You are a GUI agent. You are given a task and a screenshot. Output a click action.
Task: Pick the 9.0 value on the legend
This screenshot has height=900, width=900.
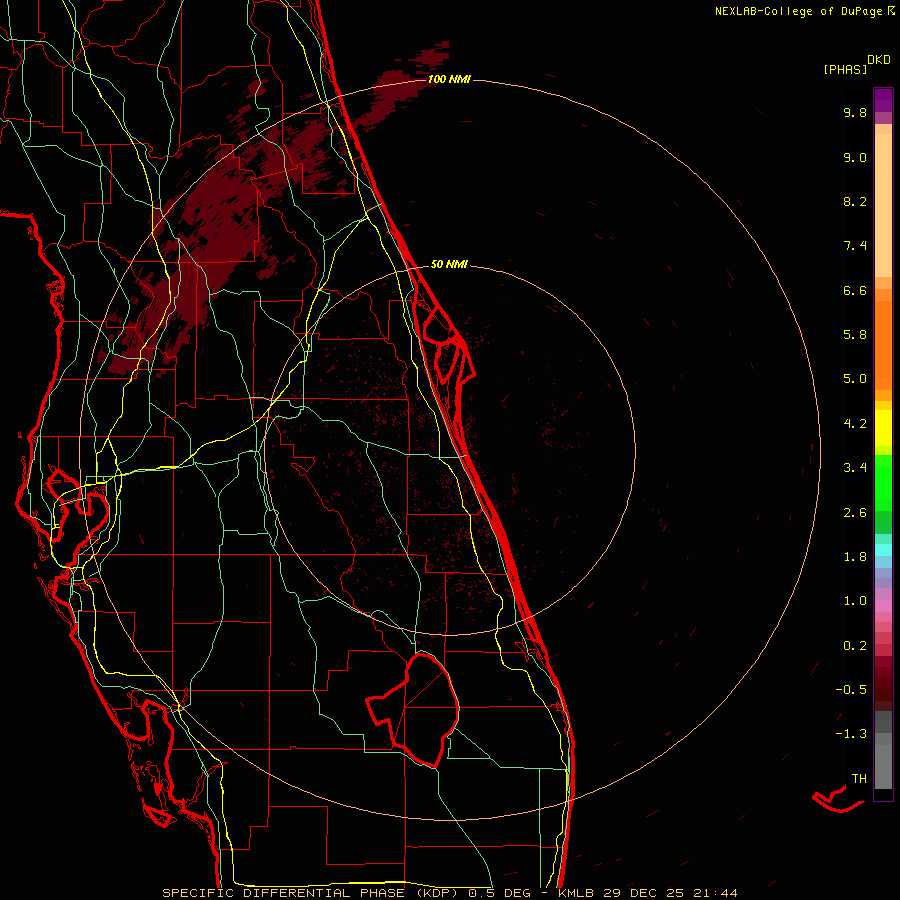click(855, 157)
